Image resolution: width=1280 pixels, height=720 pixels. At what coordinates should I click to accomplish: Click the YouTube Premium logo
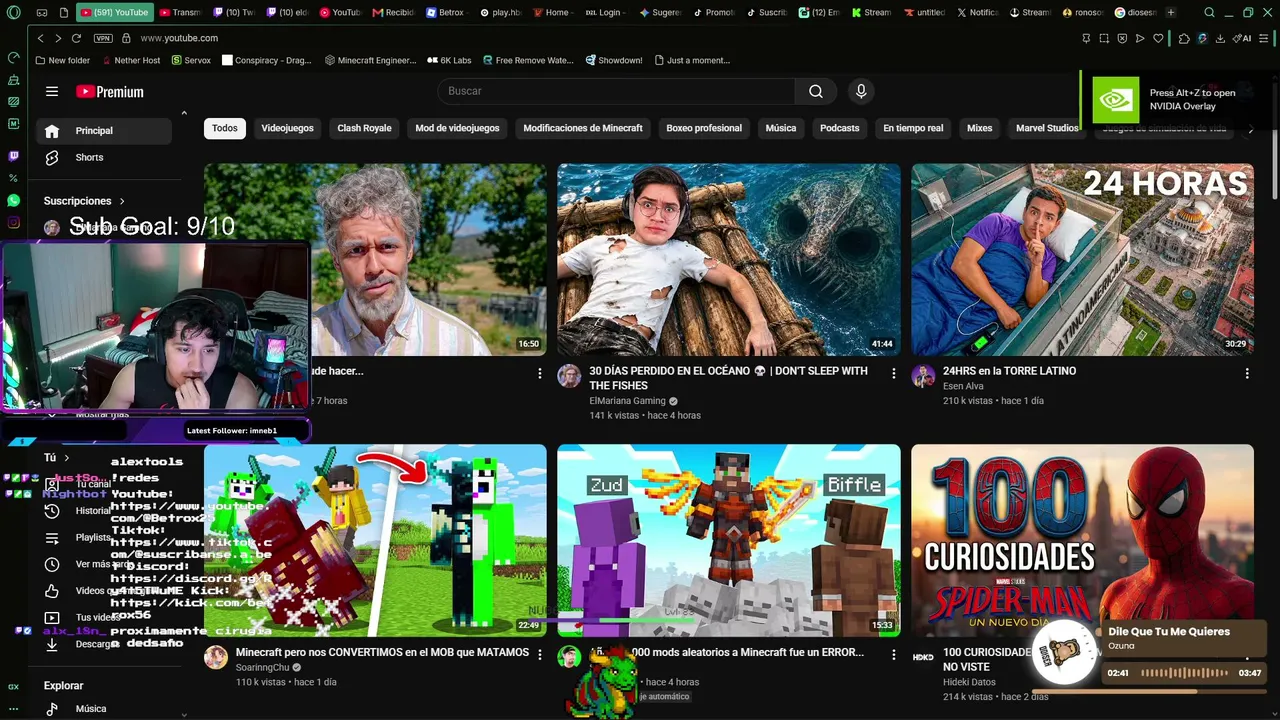pos(110,91)
